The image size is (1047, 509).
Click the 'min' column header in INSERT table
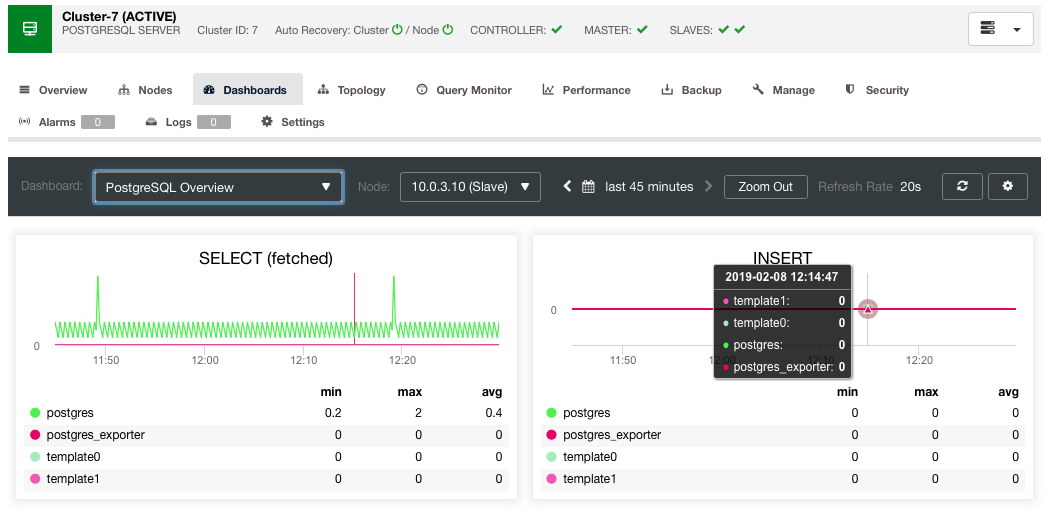coord(847,392)
